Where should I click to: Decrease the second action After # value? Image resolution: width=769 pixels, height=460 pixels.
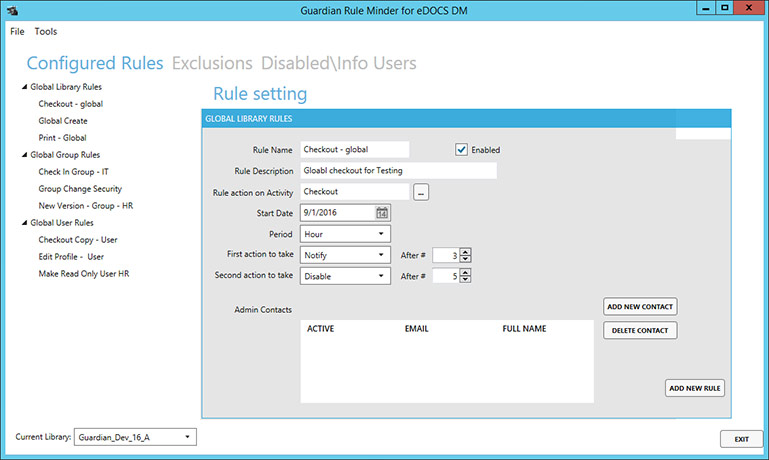(465, 280)
